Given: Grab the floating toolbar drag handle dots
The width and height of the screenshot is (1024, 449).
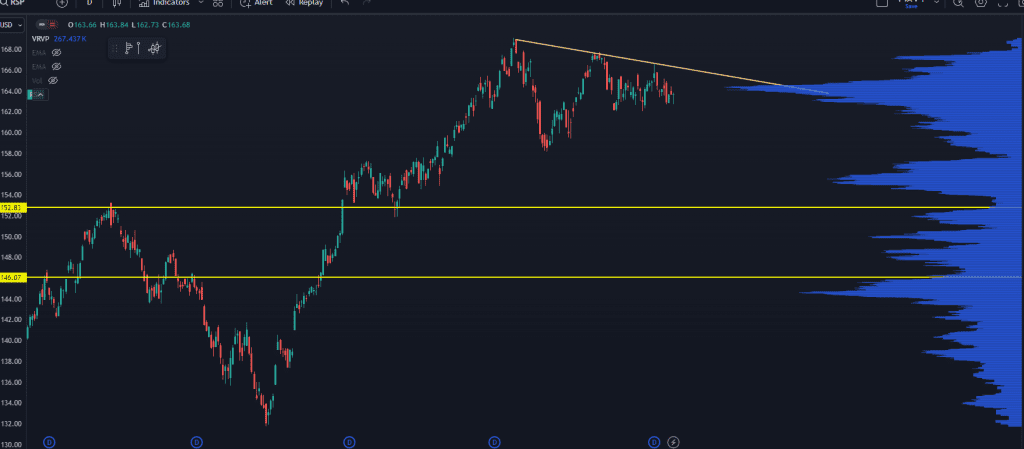Looking at the screenshot, I should click(x=114, y=48).
